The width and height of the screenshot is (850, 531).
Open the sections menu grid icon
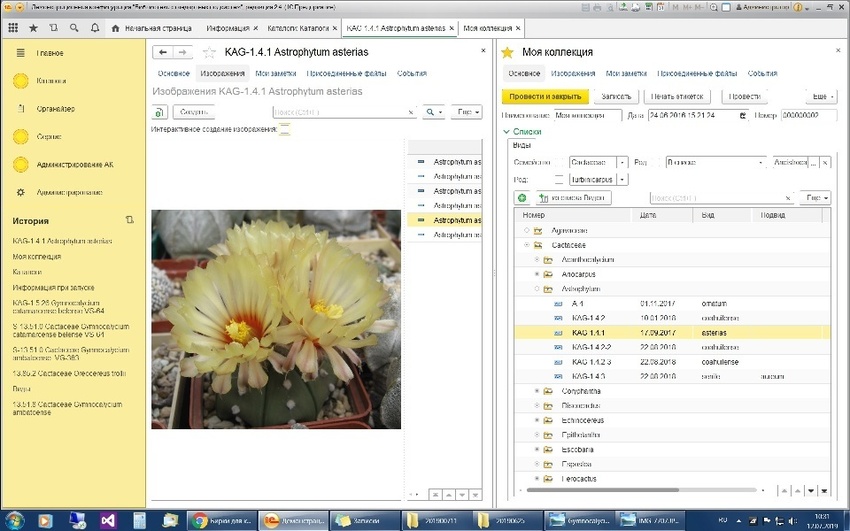pos(12,28)
